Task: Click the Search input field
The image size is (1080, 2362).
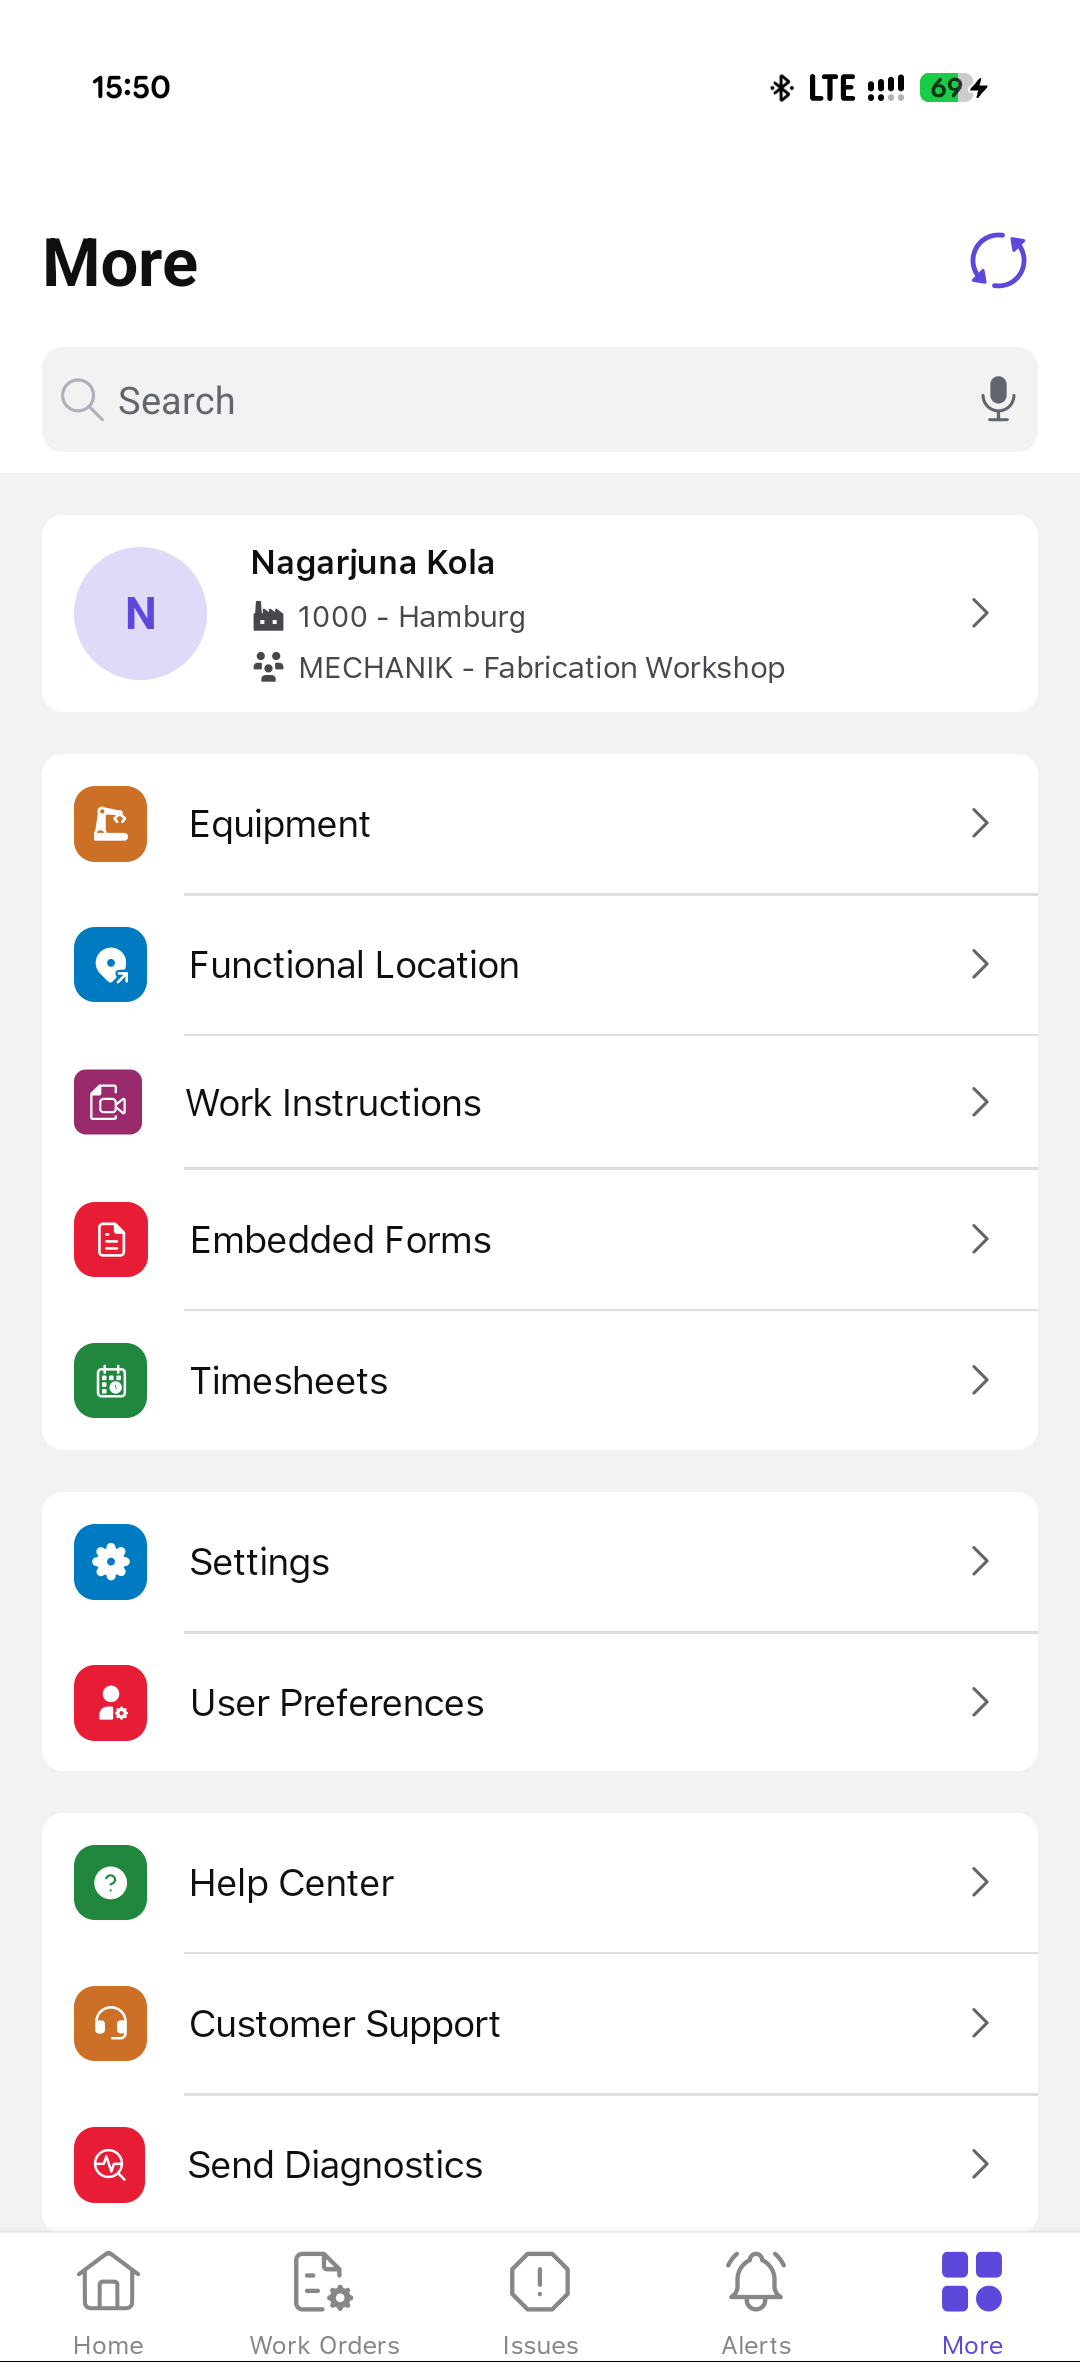Action: pyautogui.click(x=520, y=400)
